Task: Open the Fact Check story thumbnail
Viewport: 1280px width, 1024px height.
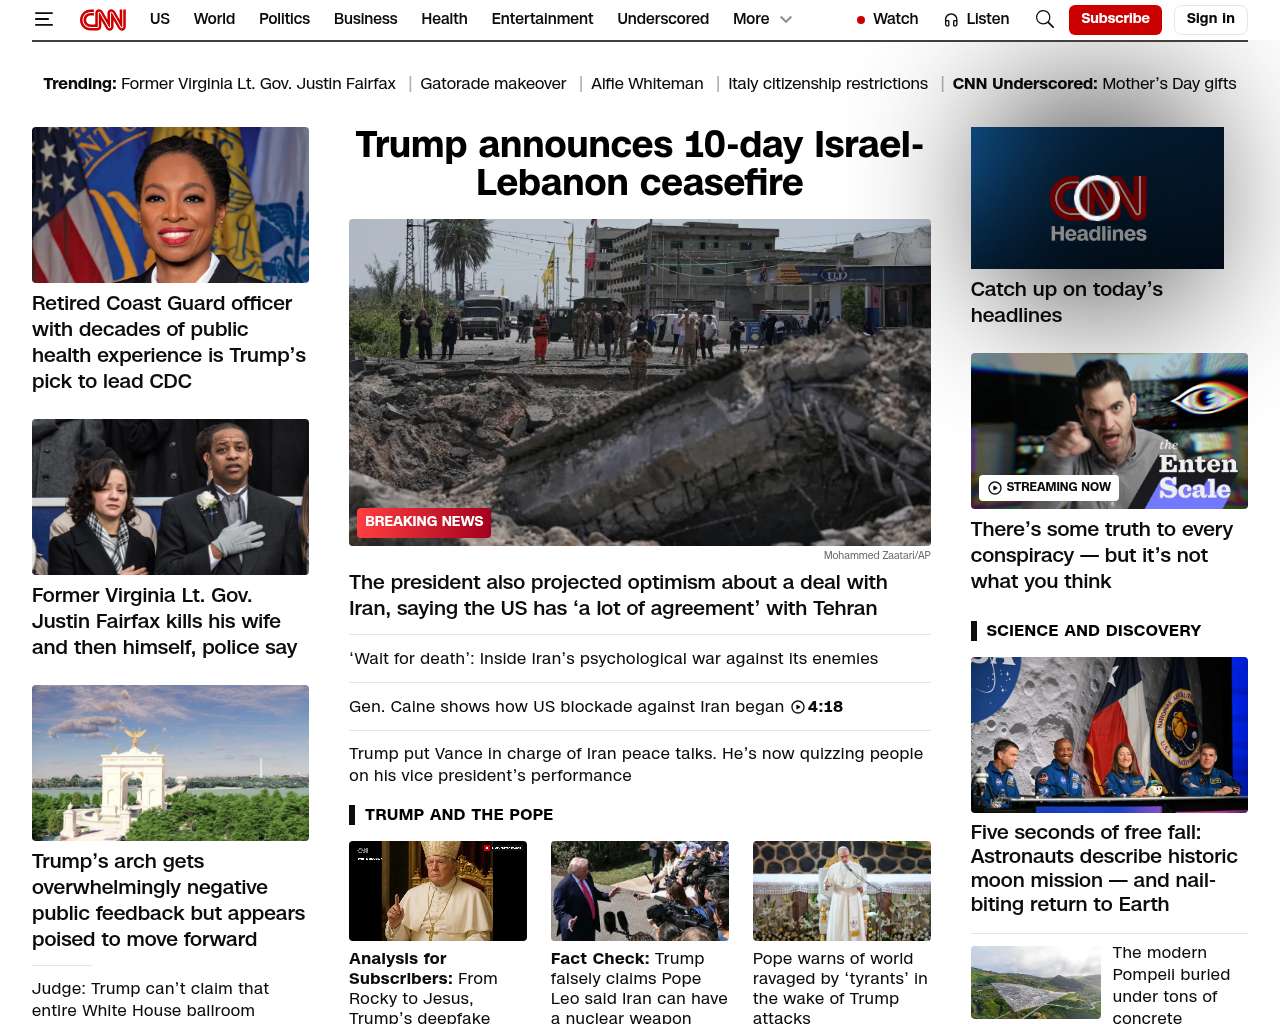Action: 640,891
